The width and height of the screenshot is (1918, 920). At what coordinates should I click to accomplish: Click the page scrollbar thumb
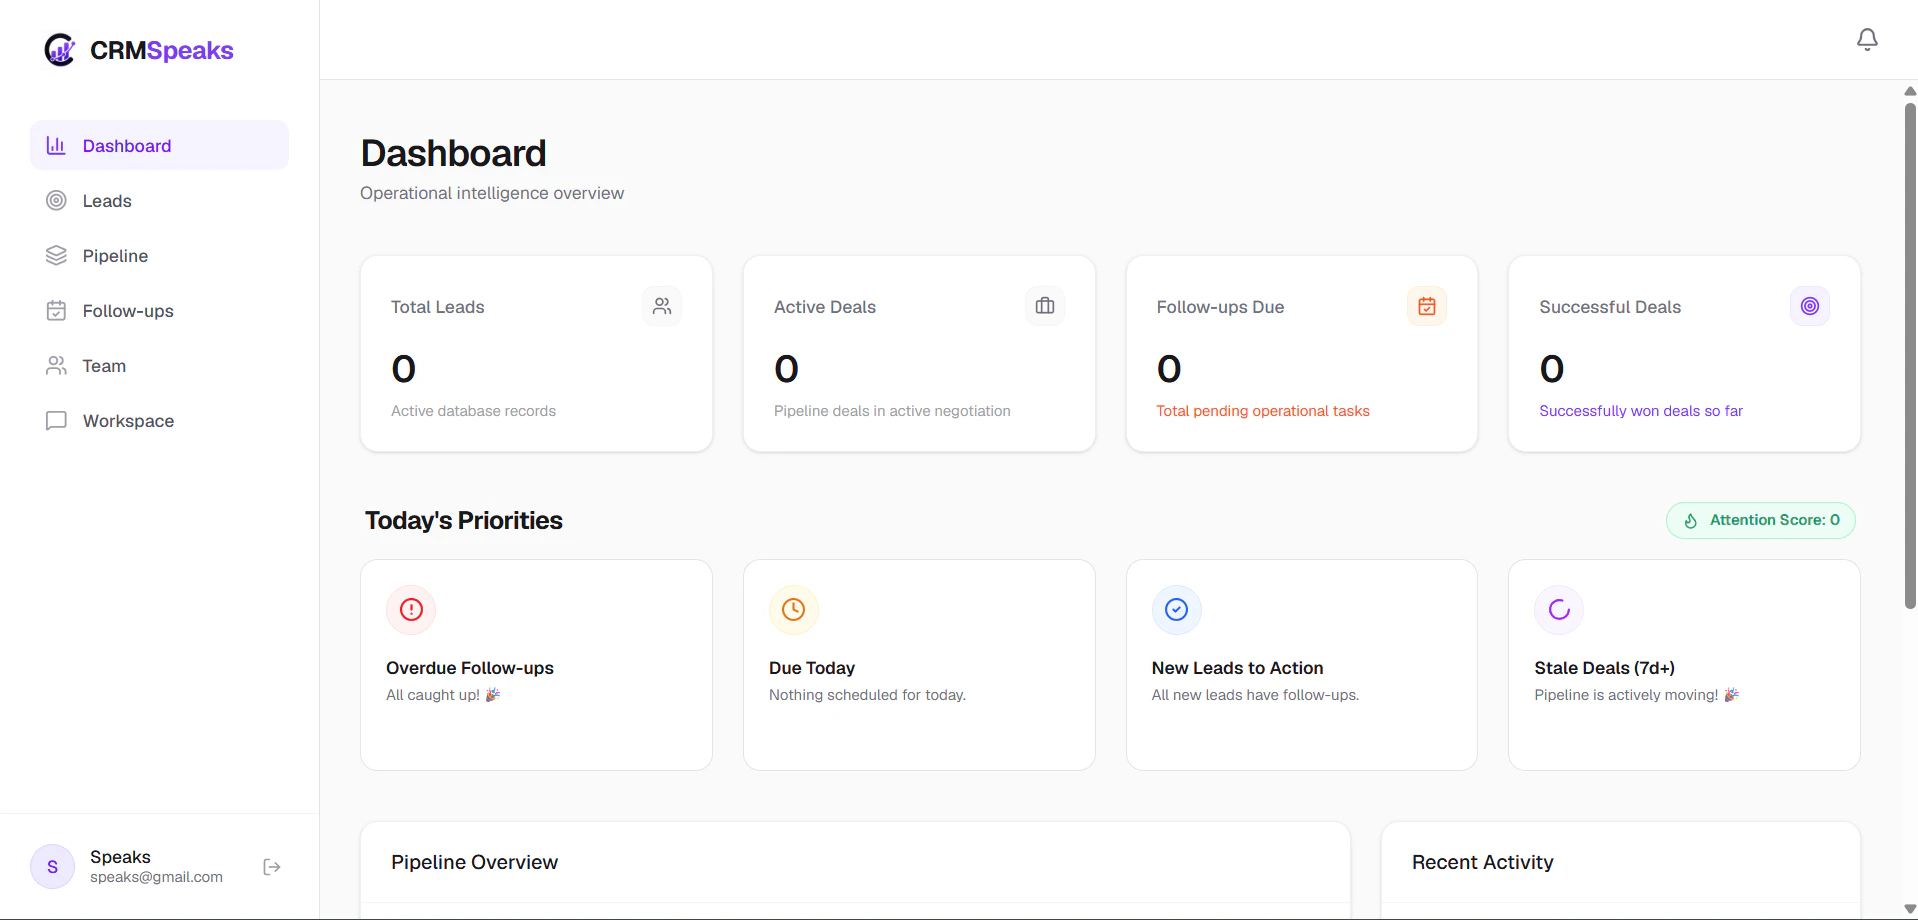pos(1910,355)
